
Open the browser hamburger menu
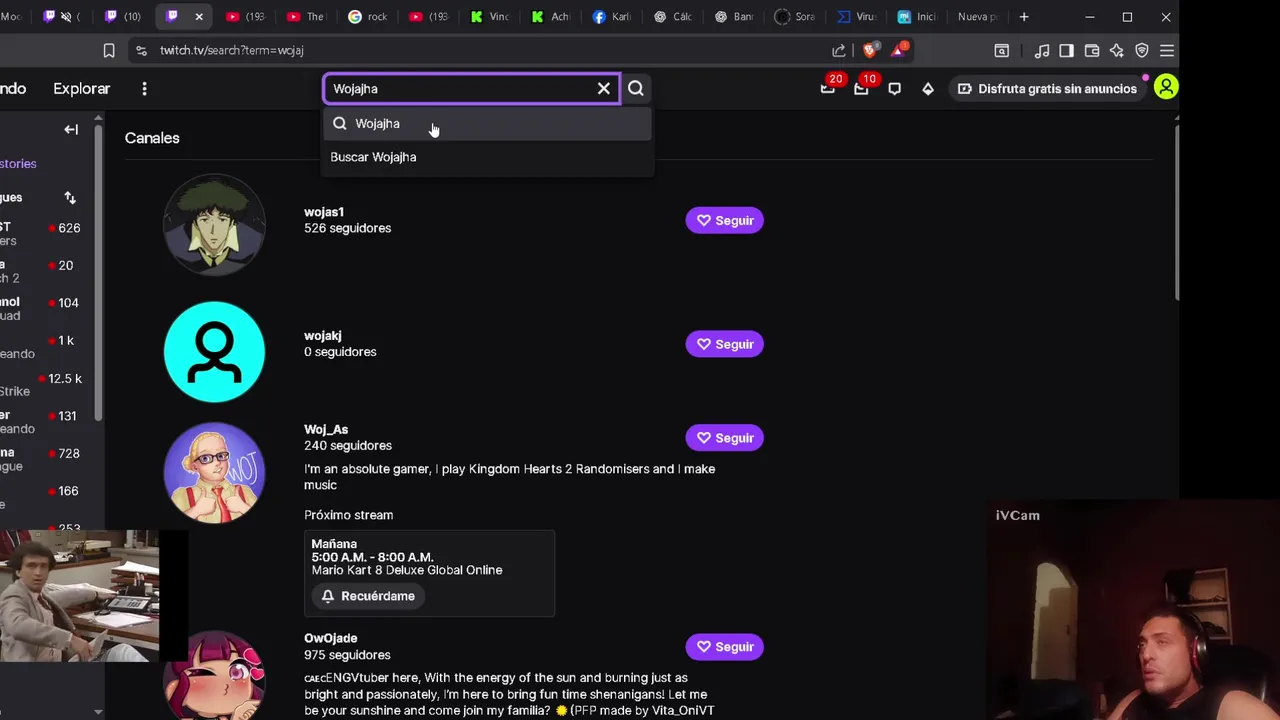pyautogui.click(x=1167, y=50)
